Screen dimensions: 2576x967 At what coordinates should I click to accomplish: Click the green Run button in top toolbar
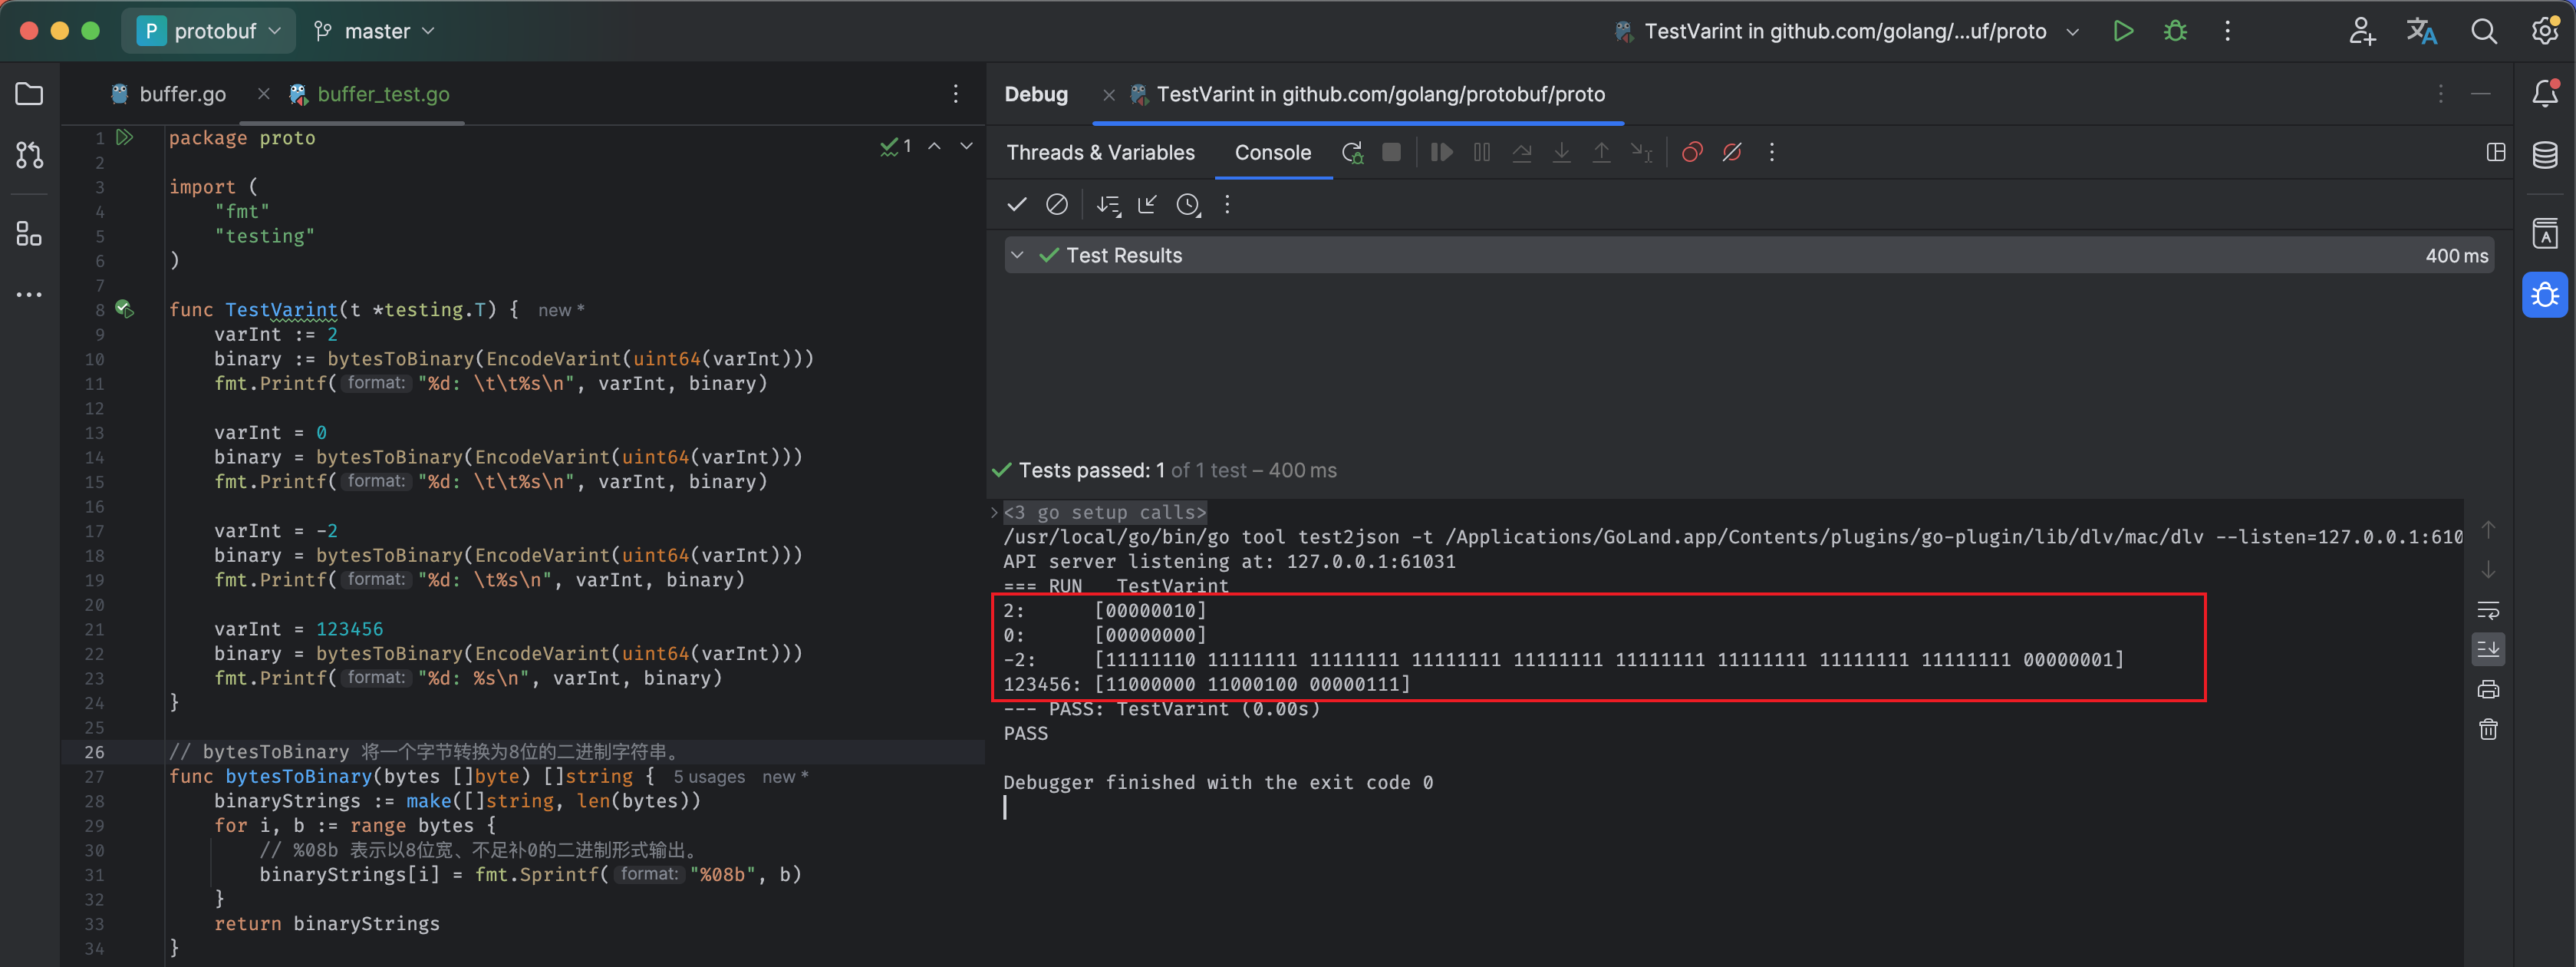coord(2123,31)
